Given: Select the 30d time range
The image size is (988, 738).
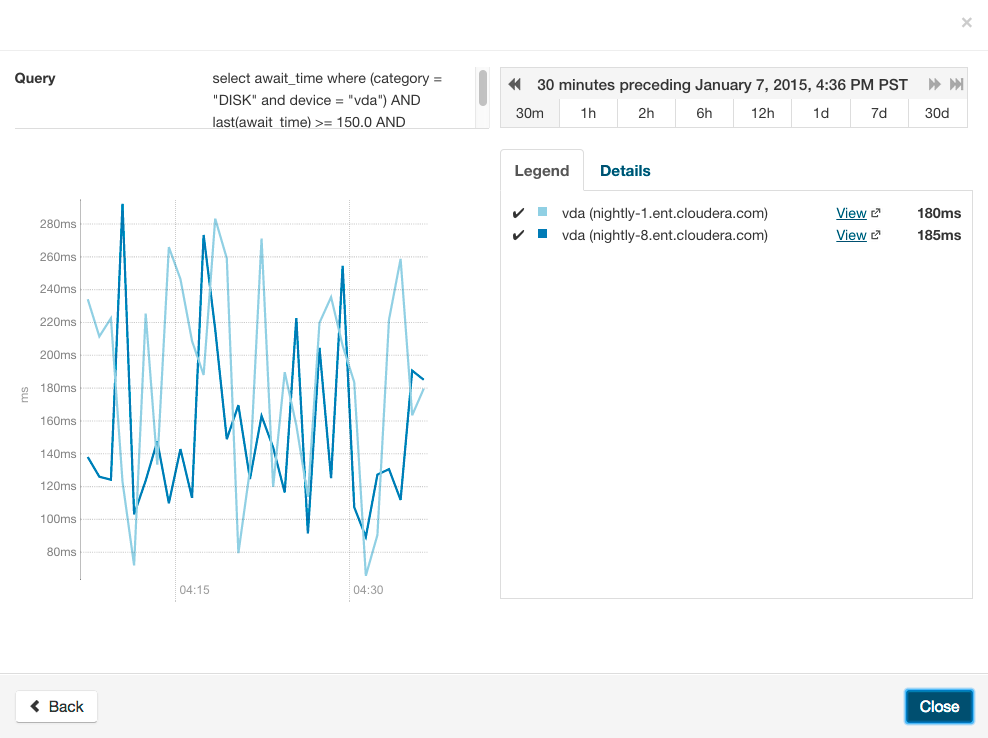Looking at the screenshot, I should 937,113.
